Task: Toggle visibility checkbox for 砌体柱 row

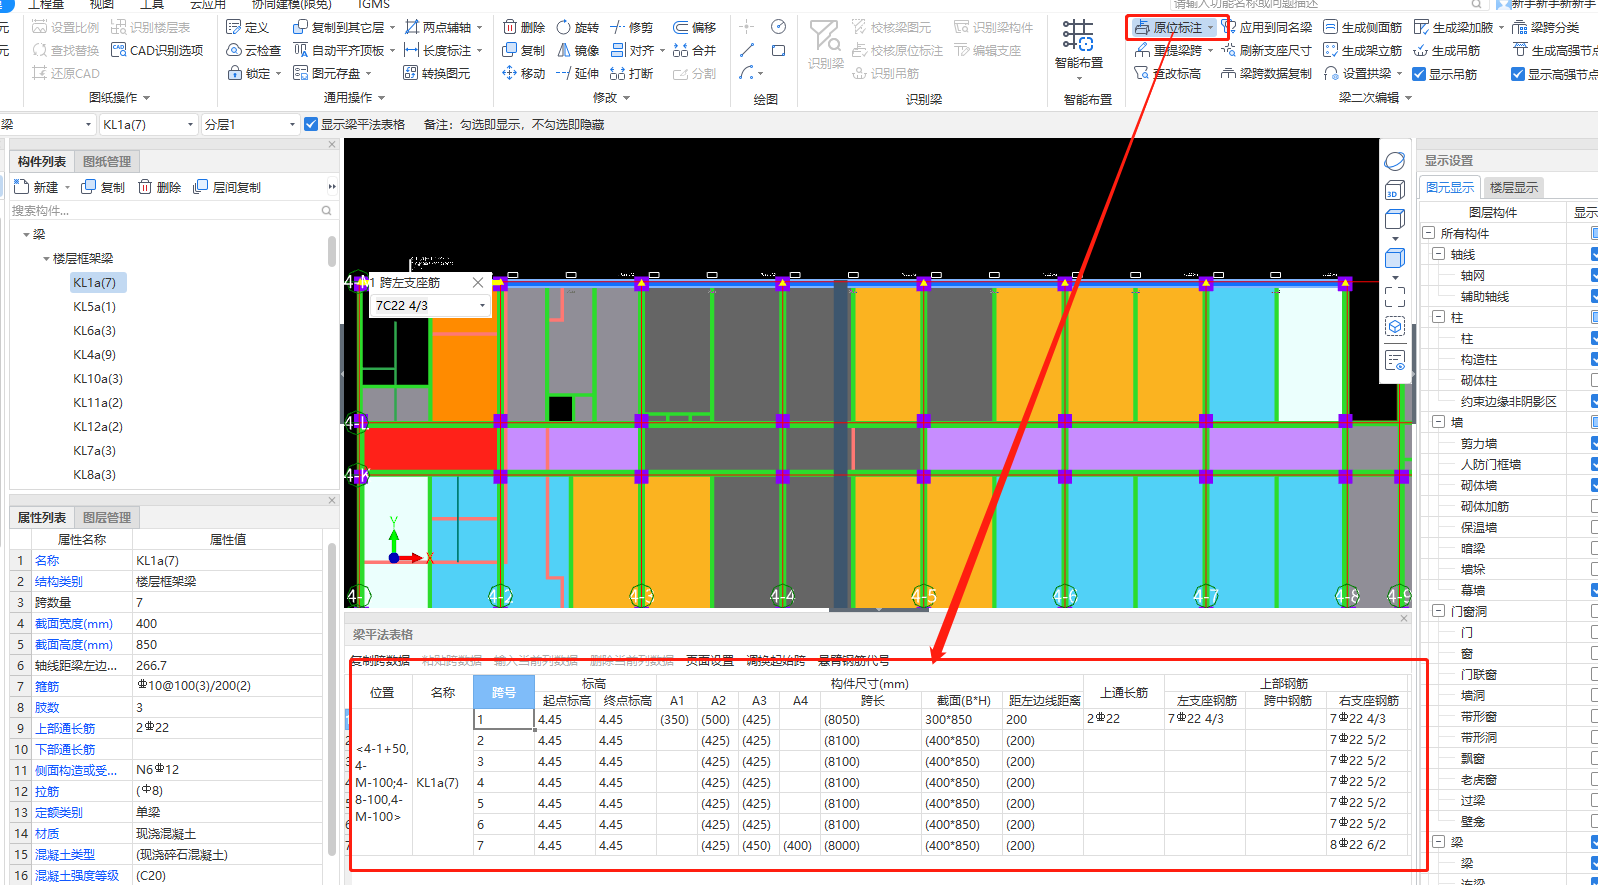Action: [1594, 380]
